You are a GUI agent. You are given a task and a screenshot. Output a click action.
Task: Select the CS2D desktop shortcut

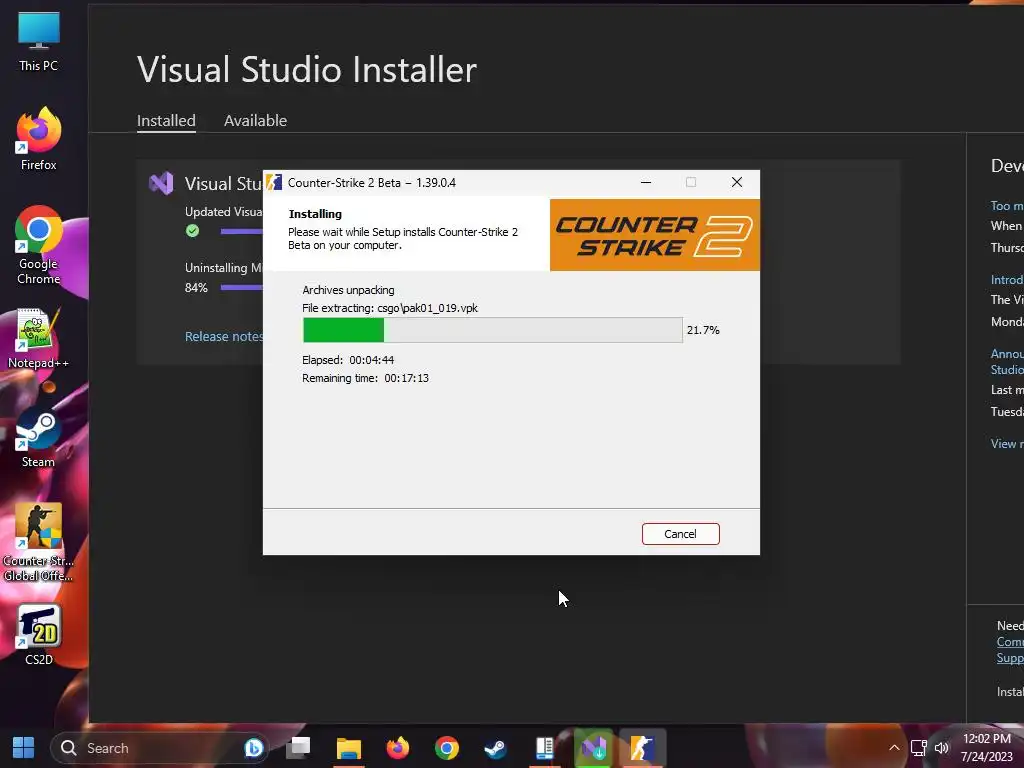click(x=39, y=635)
